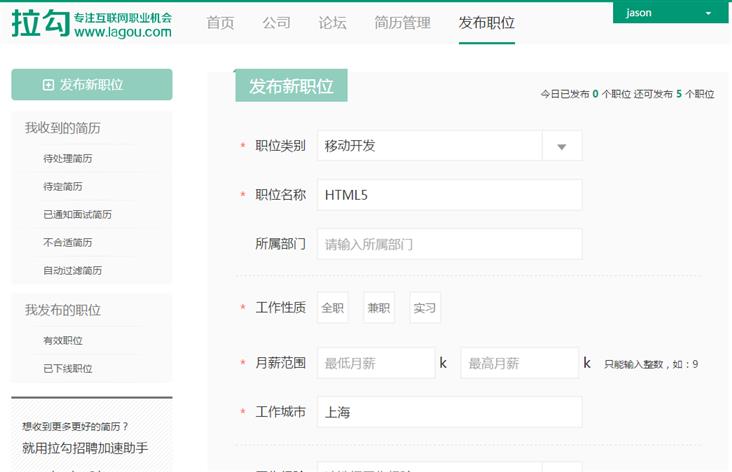
Task: Open 不合适简历 link
Action: (68, 242)
